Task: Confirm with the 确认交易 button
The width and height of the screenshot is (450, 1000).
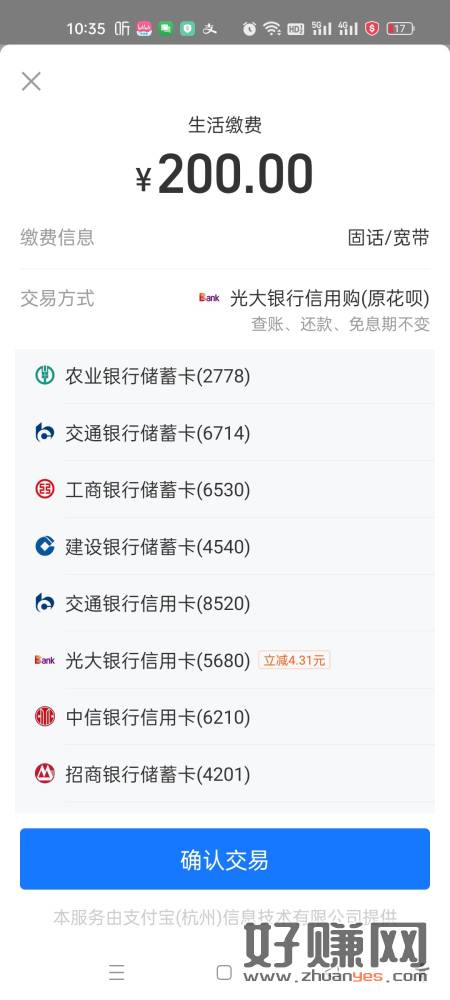Action: click(225, 858)
